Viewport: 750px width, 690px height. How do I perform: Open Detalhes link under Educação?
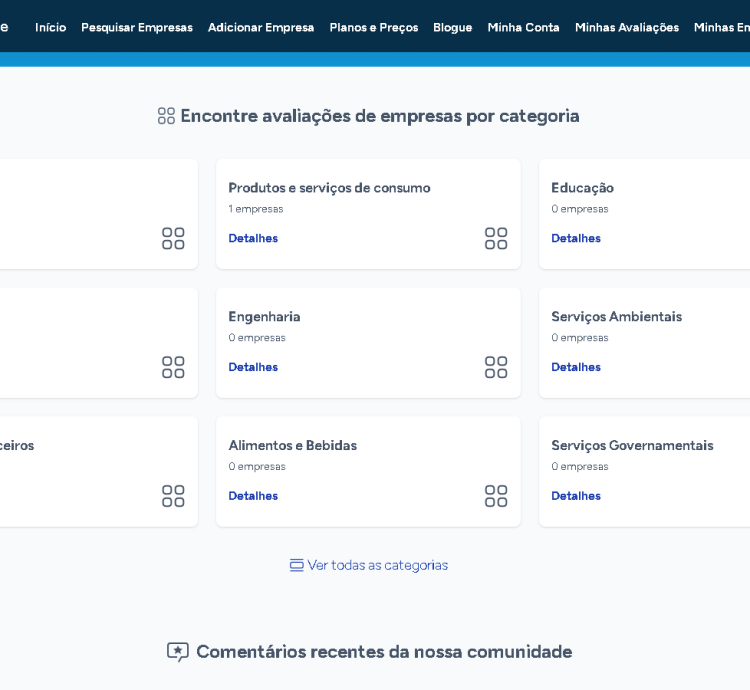[x=576, y=238]
